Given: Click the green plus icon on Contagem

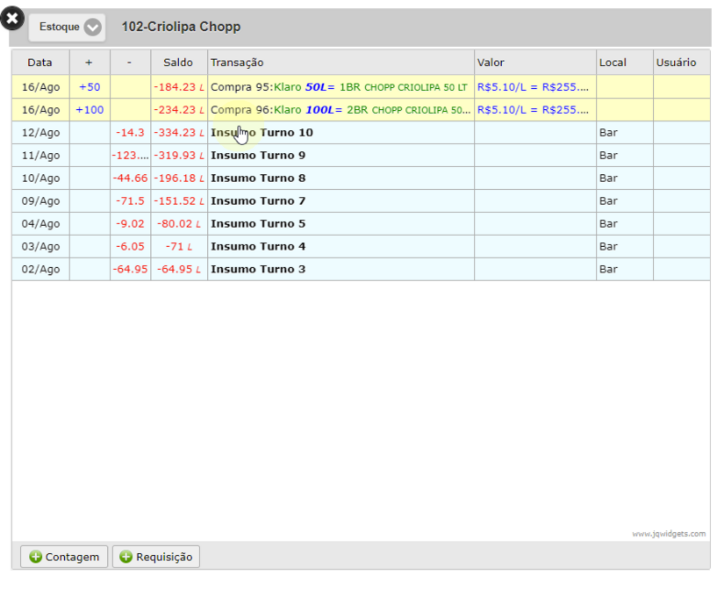Looking at the screenshot, I should coord(35,557).
